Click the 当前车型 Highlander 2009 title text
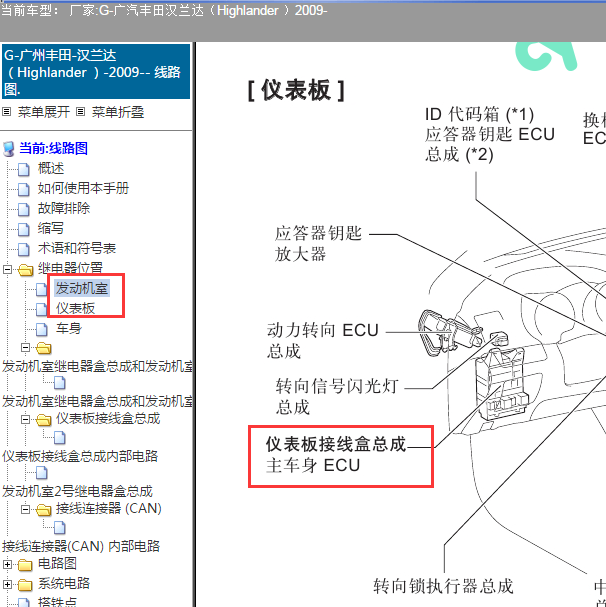The width and height of the screenshot is (606, 607). pyautogui.click(x=164, y=10)
